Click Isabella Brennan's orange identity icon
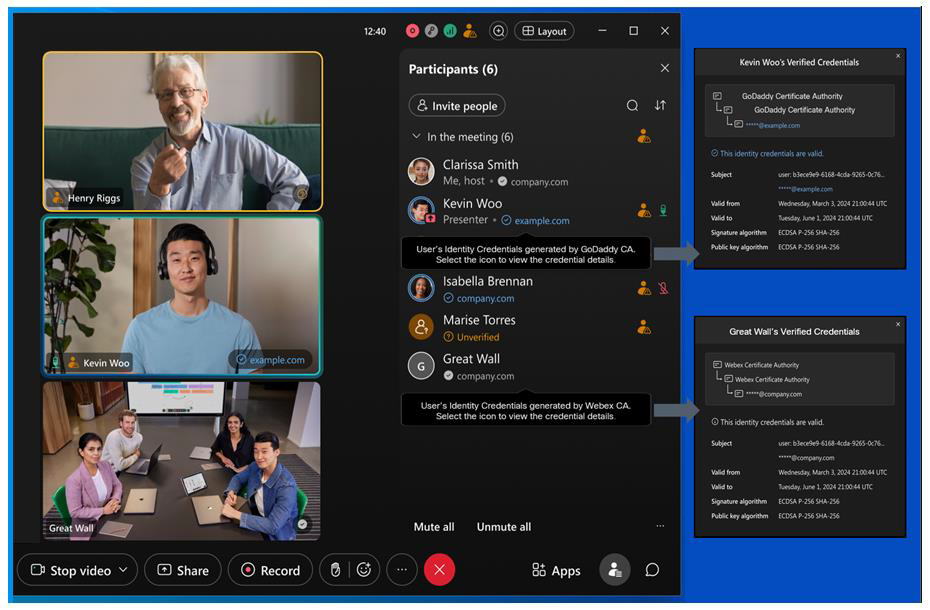The width and height of the screenshot is (930, 610). pyautogui.click(x=644, y=288)
